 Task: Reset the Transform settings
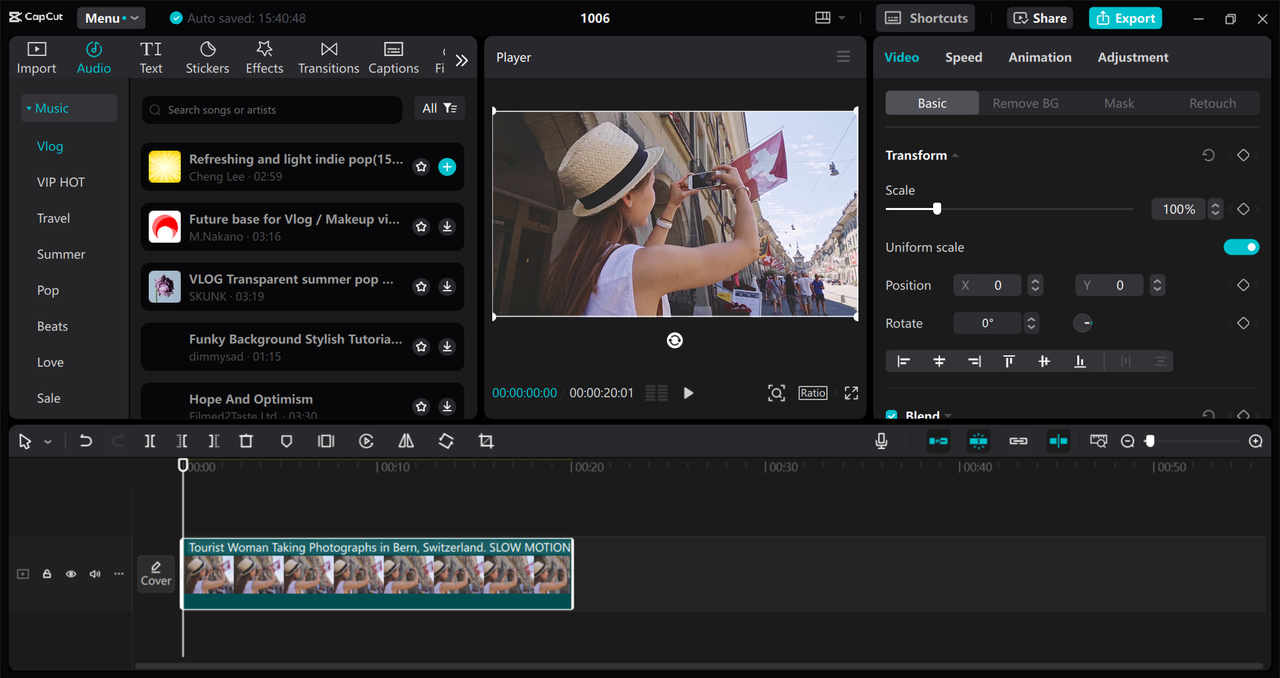(1208, 155)
